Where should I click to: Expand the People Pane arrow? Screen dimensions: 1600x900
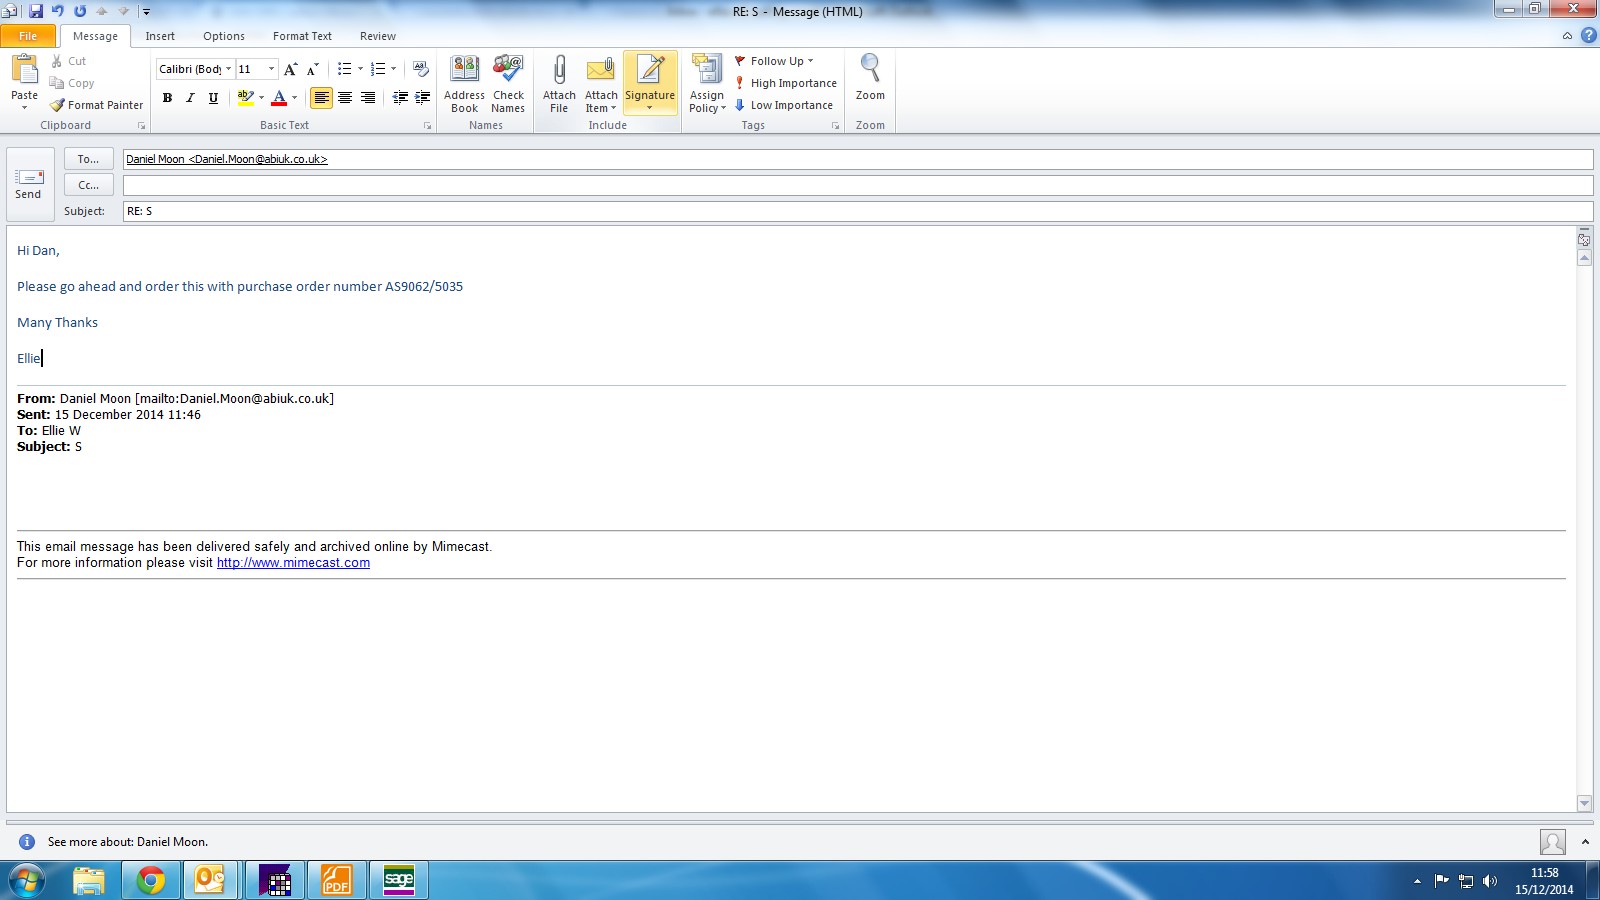pyautogui.click(x=1585, y=842)
